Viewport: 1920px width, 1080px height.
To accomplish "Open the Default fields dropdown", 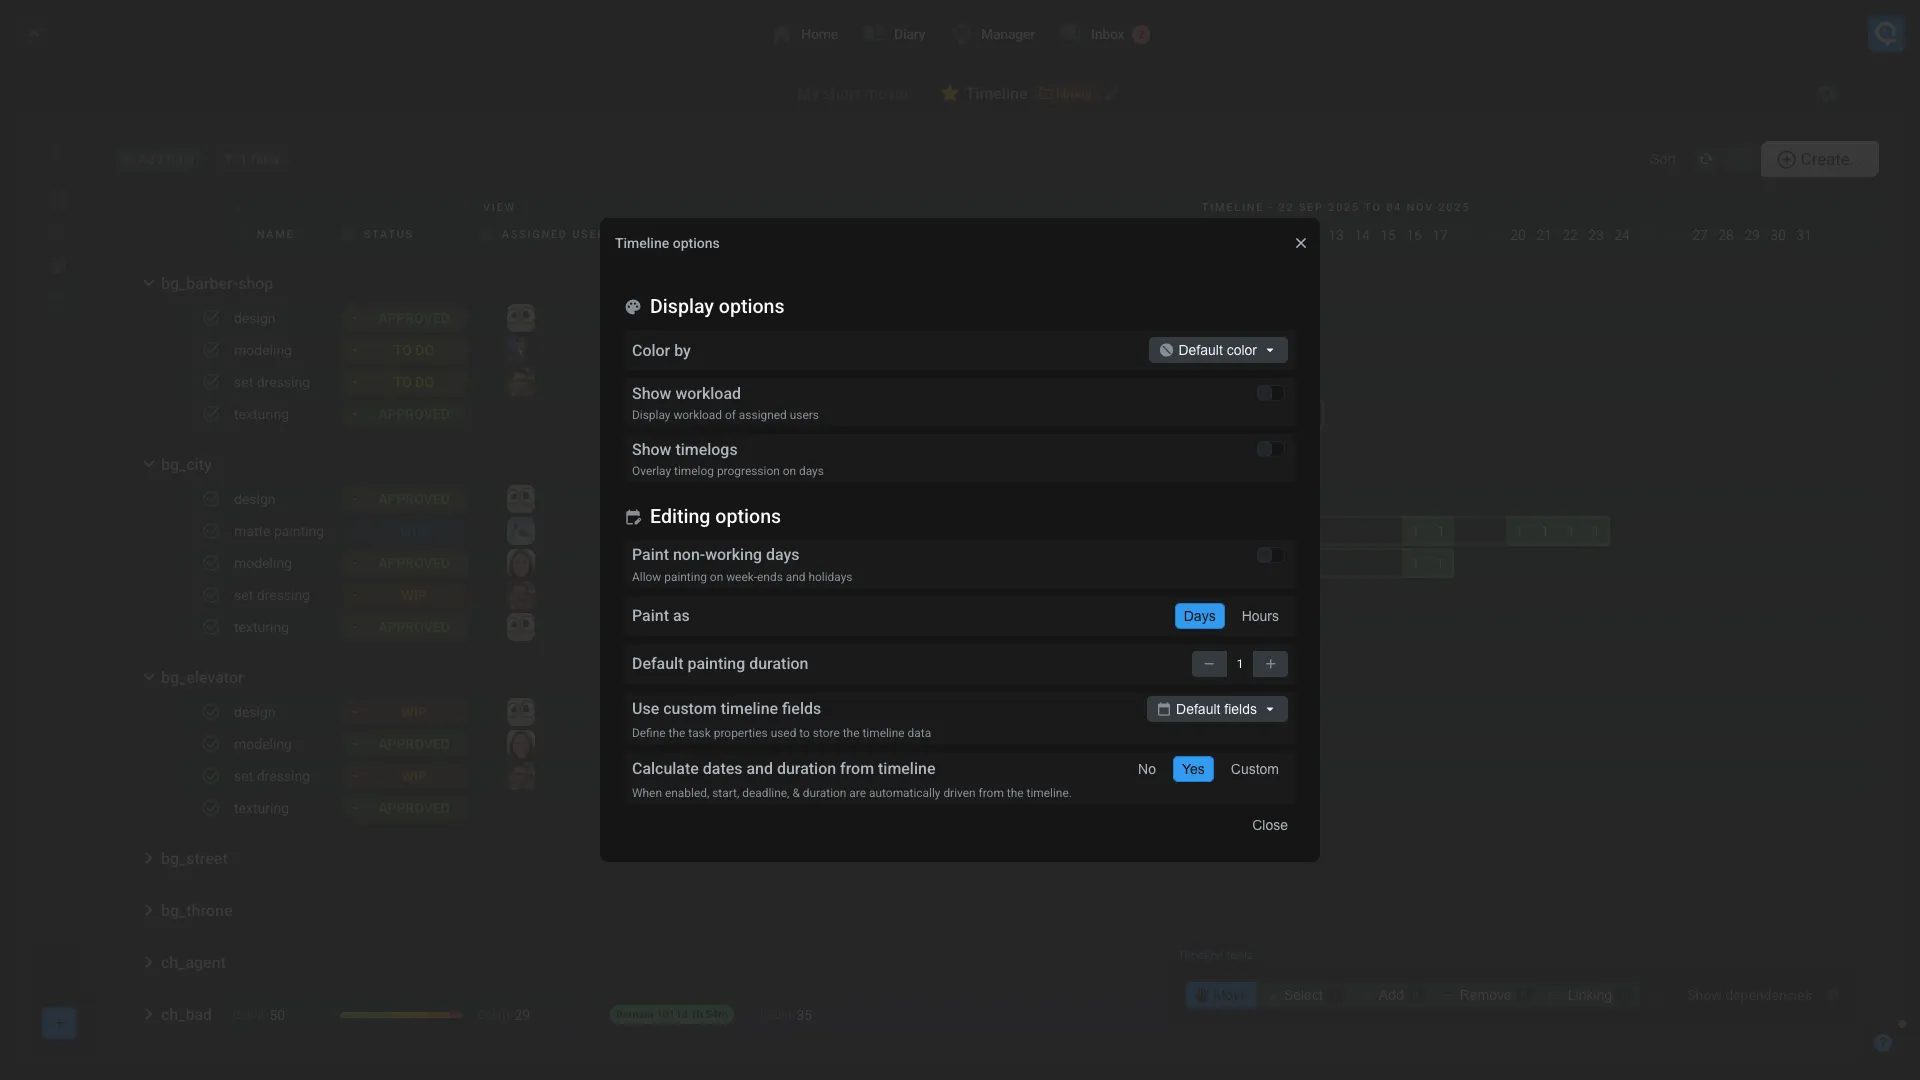I will click(1216, 709).
